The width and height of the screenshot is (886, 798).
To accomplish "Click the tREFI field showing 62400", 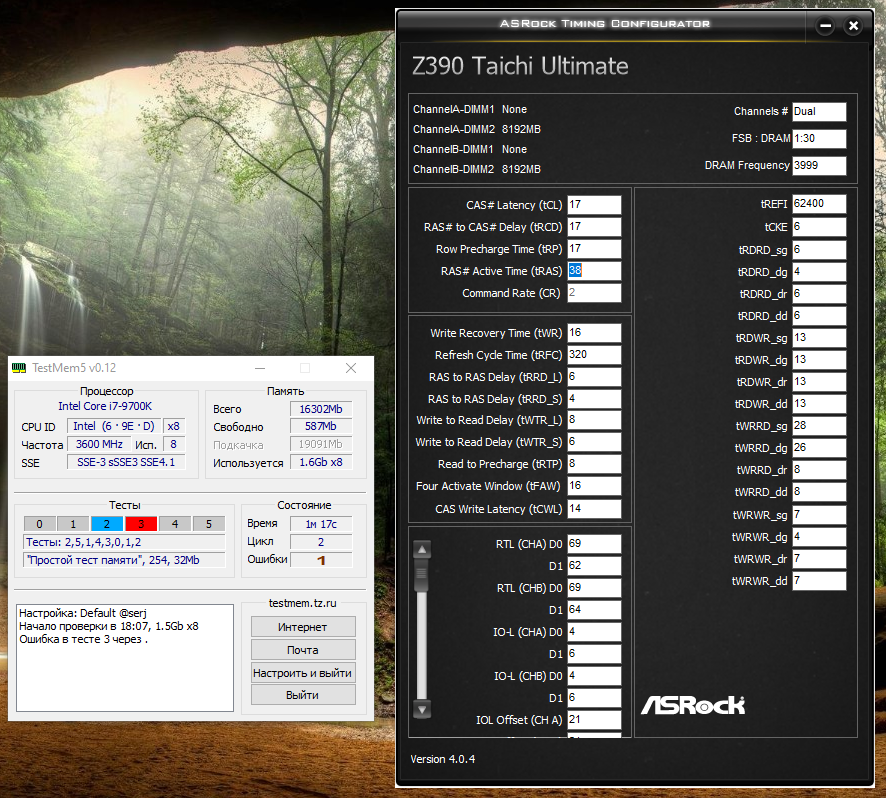I will point(819,204).
